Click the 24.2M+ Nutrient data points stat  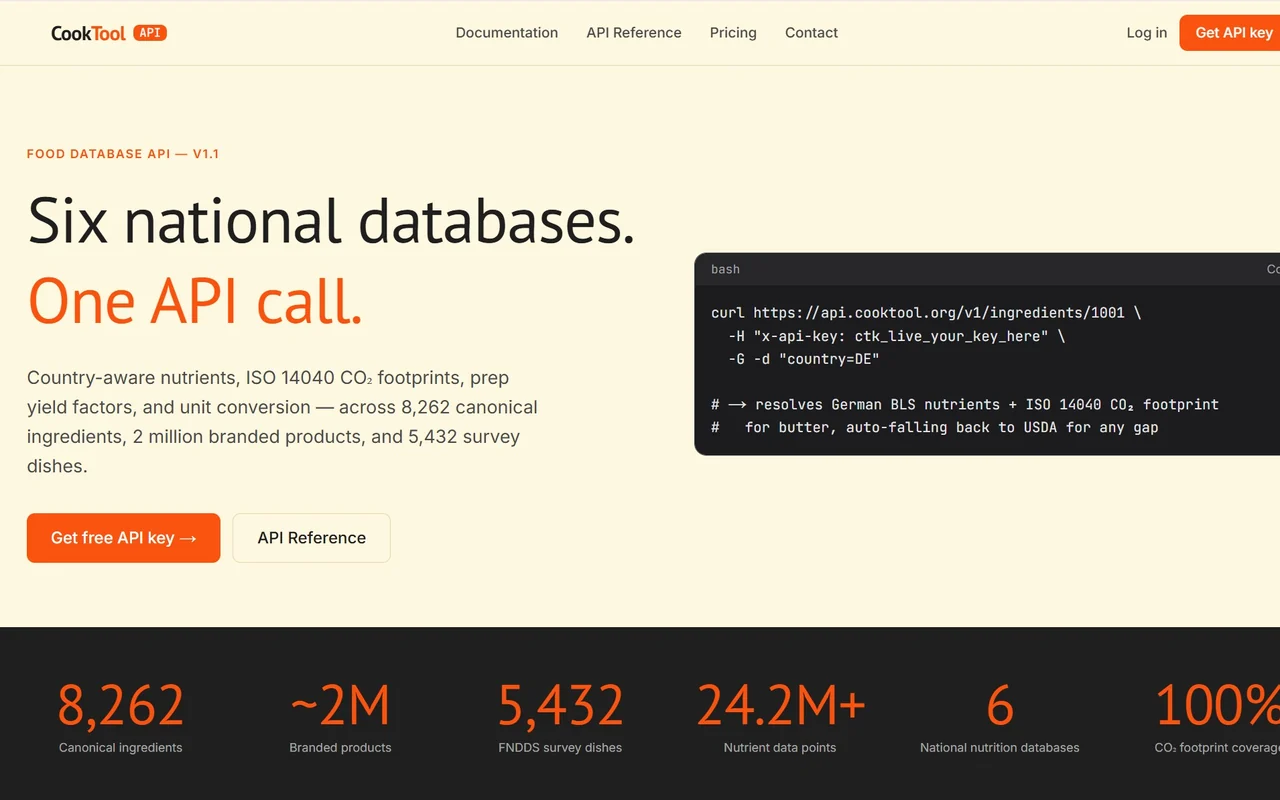[x=780, y=718]
